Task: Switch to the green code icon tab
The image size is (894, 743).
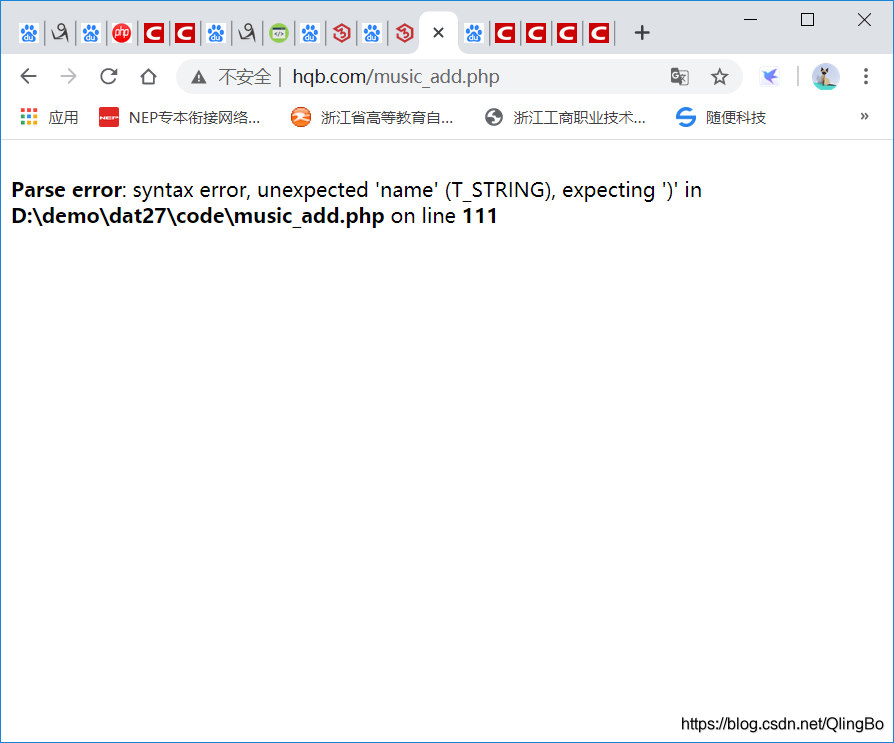Action: (x=279, y=33)
